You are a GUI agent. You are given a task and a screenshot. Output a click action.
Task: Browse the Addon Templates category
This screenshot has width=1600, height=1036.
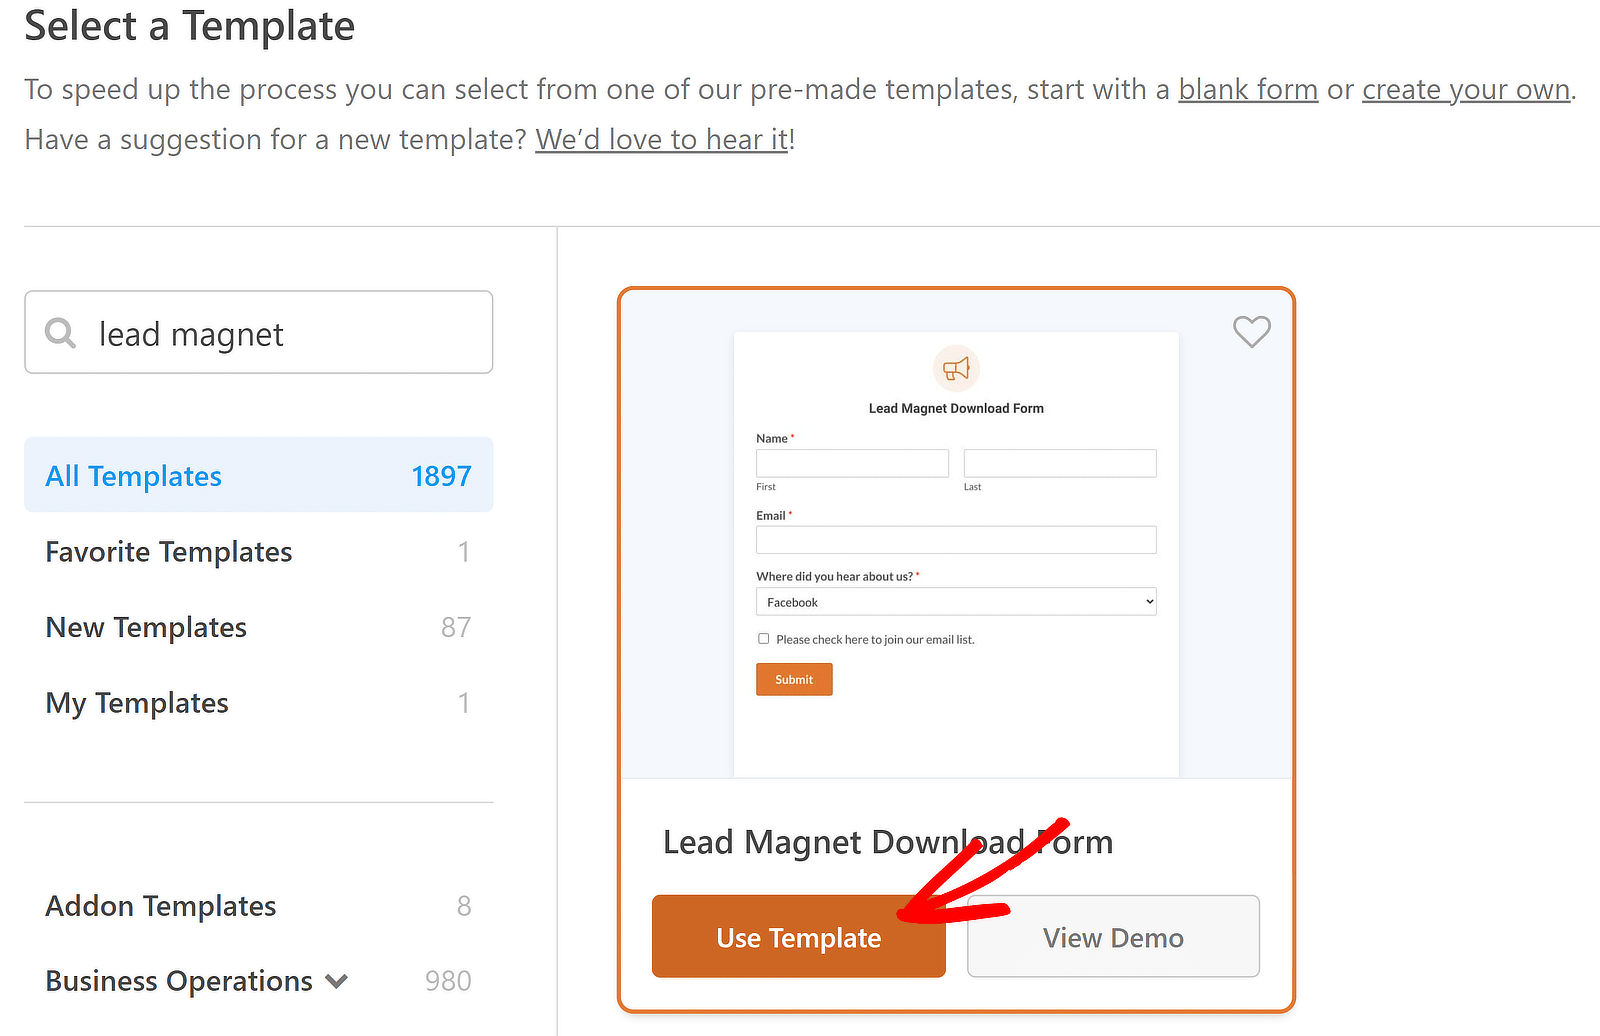160,906
